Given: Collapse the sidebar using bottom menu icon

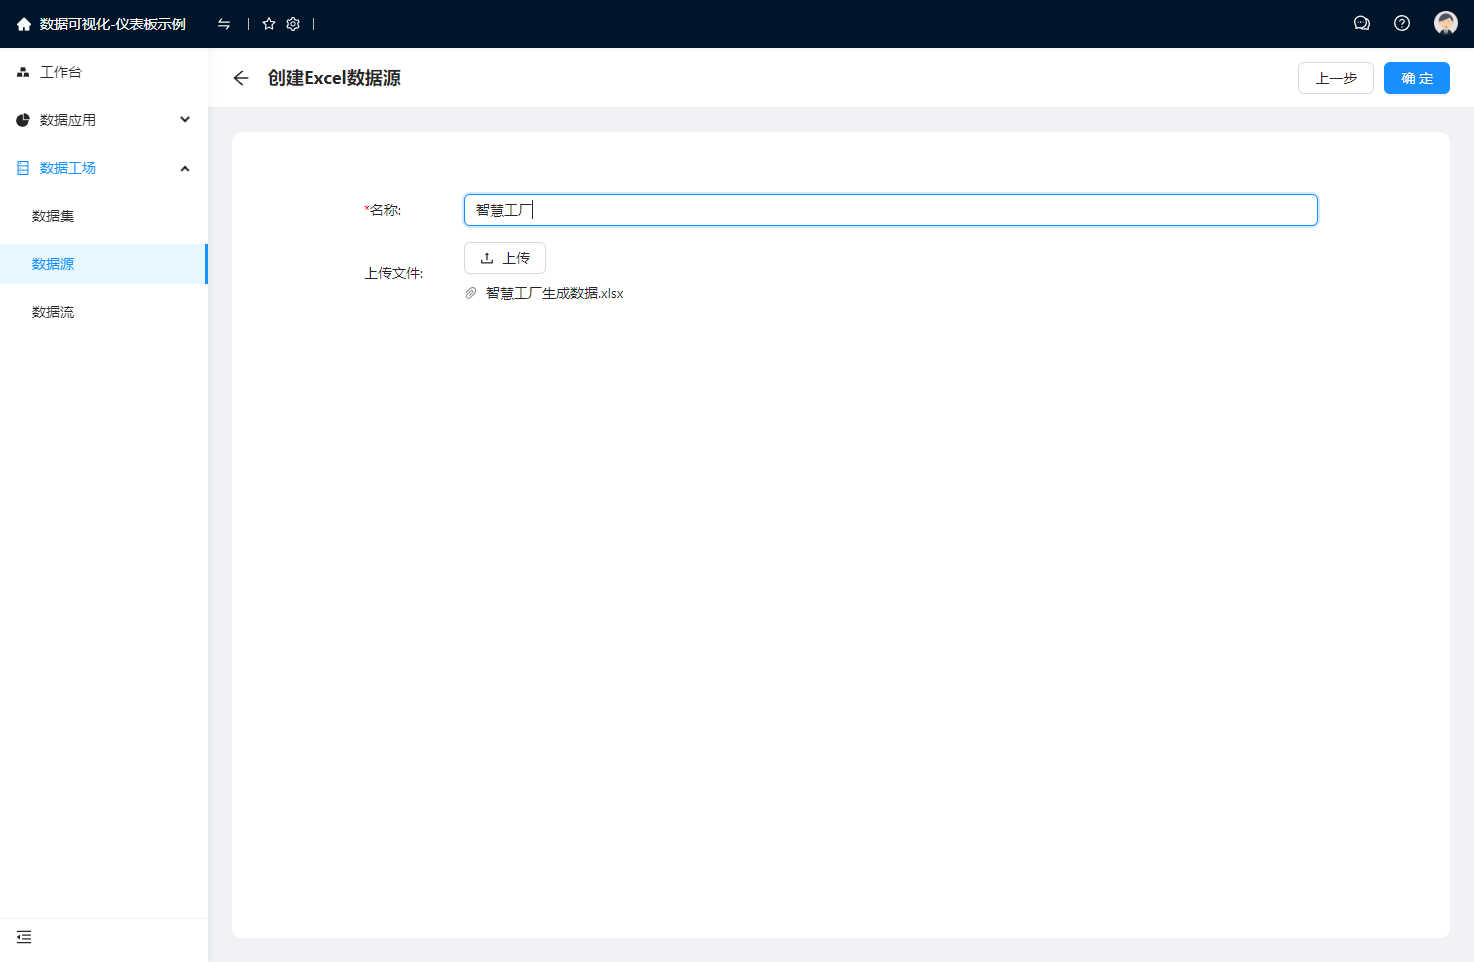Looking at the screenshot, I should (24, 937).
